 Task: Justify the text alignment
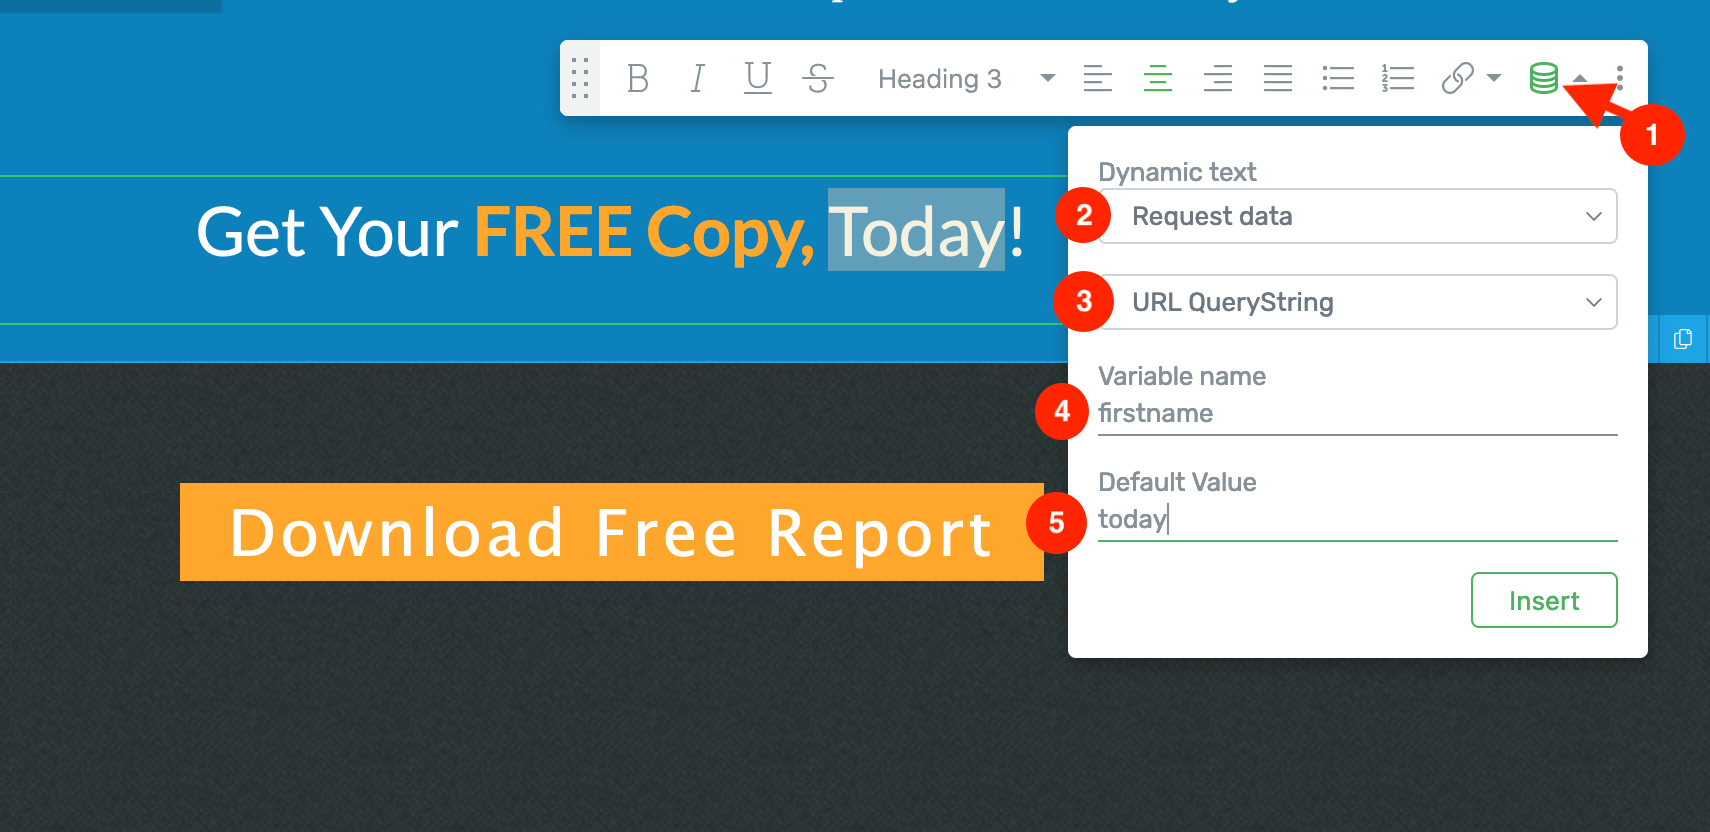click(x=1277, y=78)
